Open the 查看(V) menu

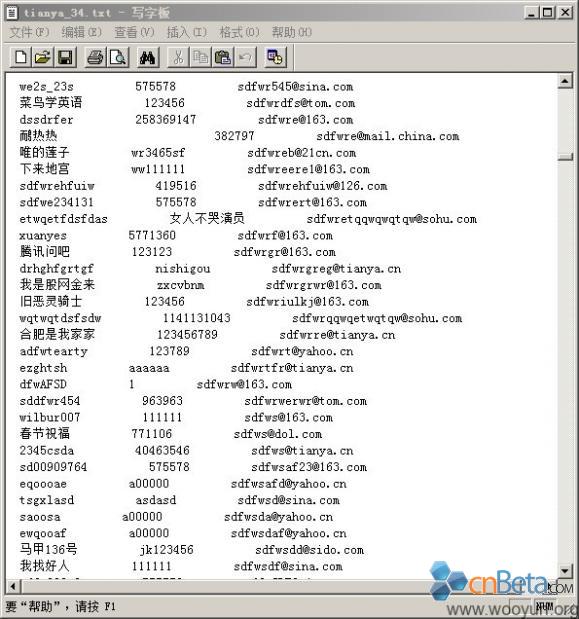[134, 32]
